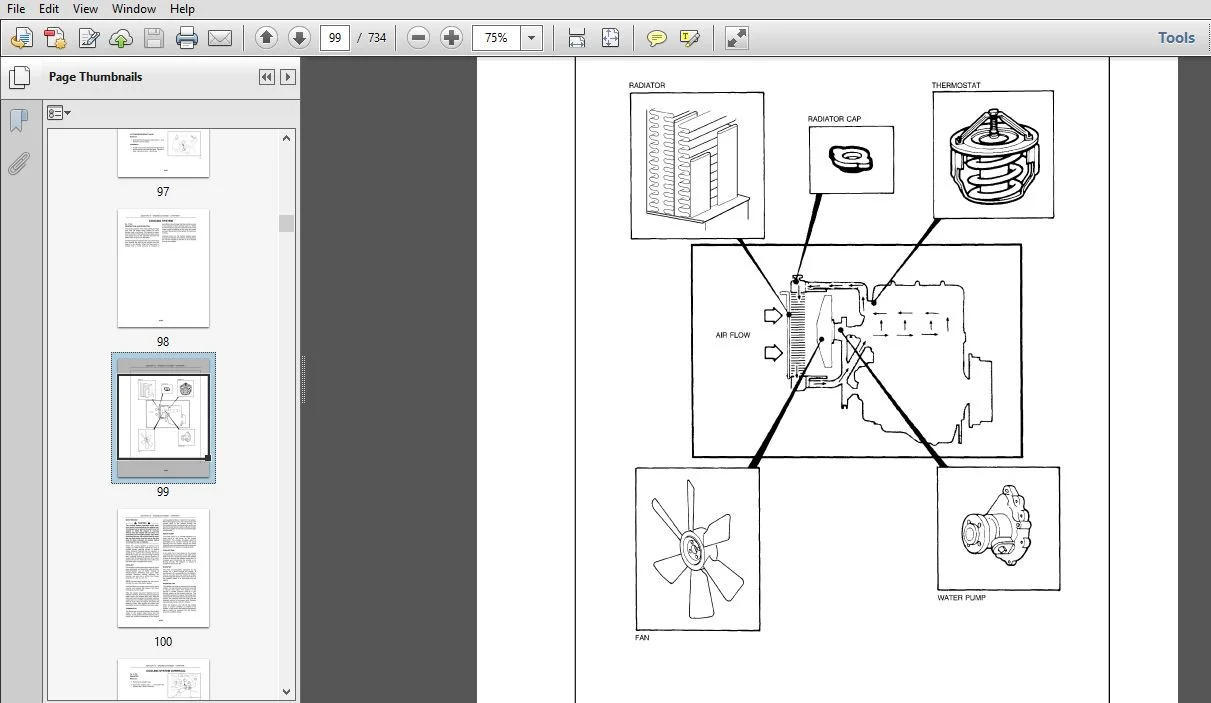Viewport: 1211px width, 703px height.
Task: Click the Create PDF icon
Action: click(x=55, y=38)
